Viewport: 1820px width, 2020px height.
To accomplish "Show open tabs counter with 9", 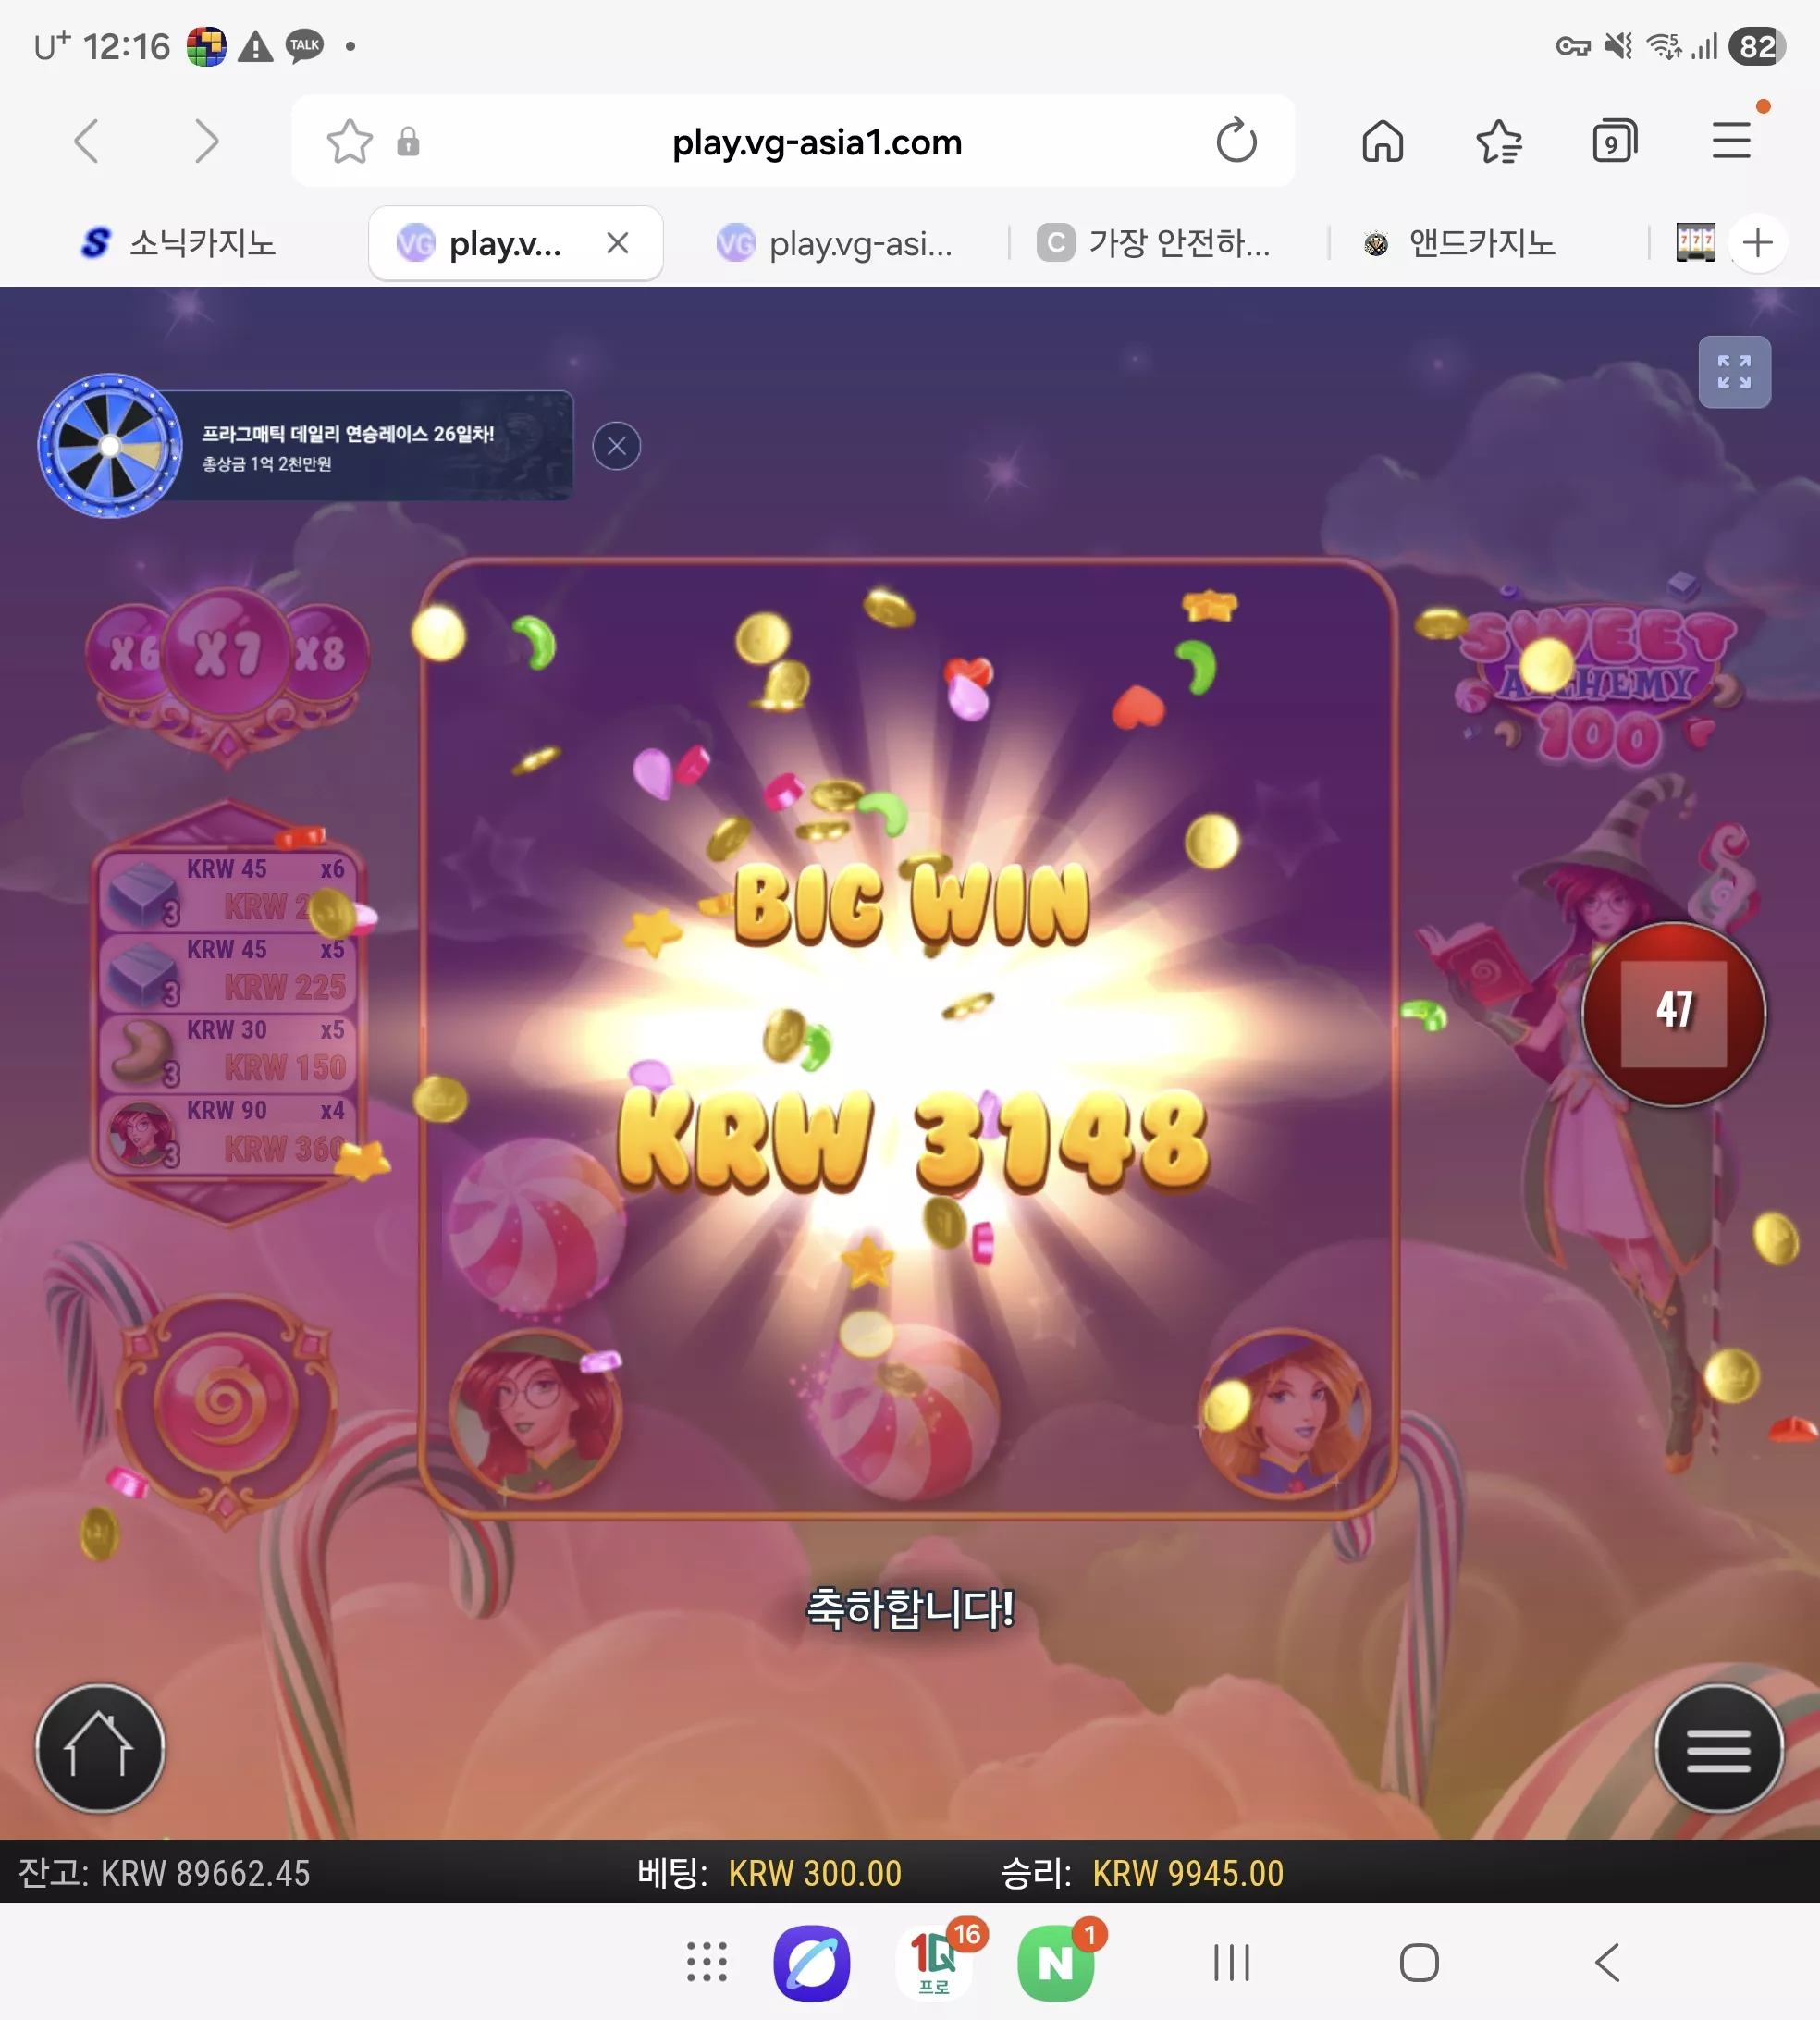I will (1614, 141).
